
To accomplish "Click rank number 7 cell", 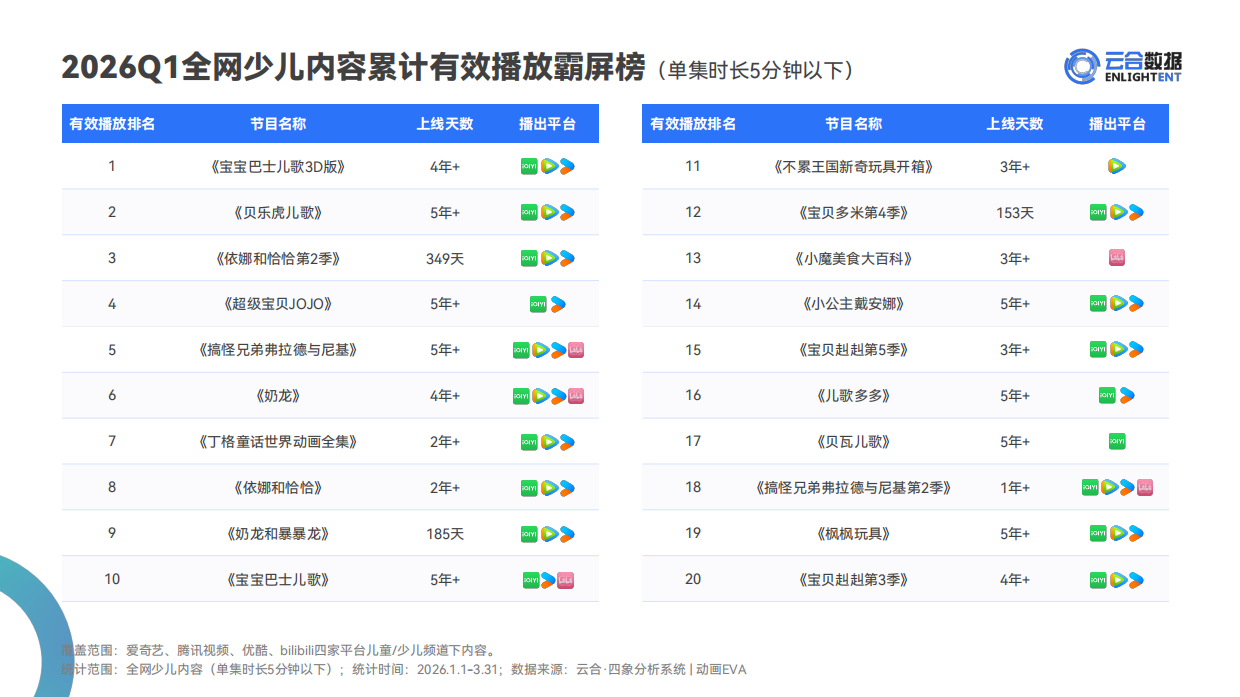I will point(112,442).
